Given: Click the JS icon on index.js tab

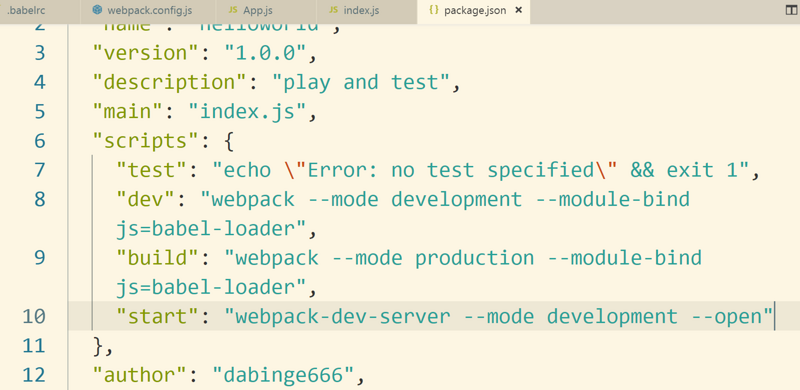Looking at the screenshot, I should [x=334, y=10].
